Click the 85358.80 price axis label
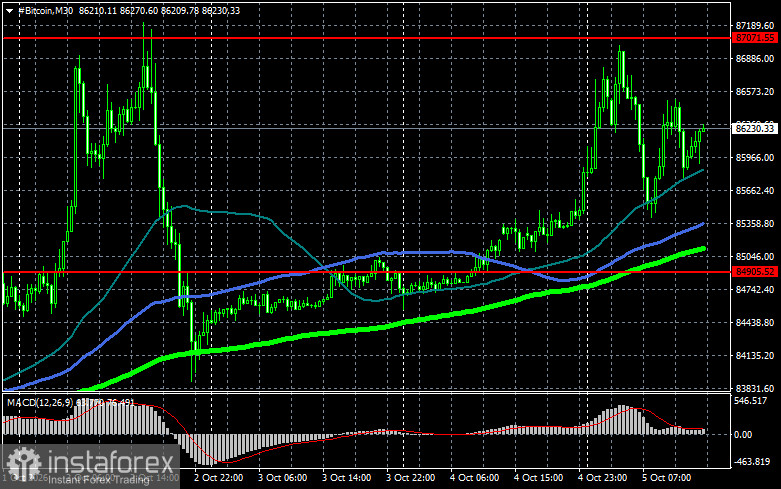This screenshot has height=489, width=781. (x=755, y=224)
